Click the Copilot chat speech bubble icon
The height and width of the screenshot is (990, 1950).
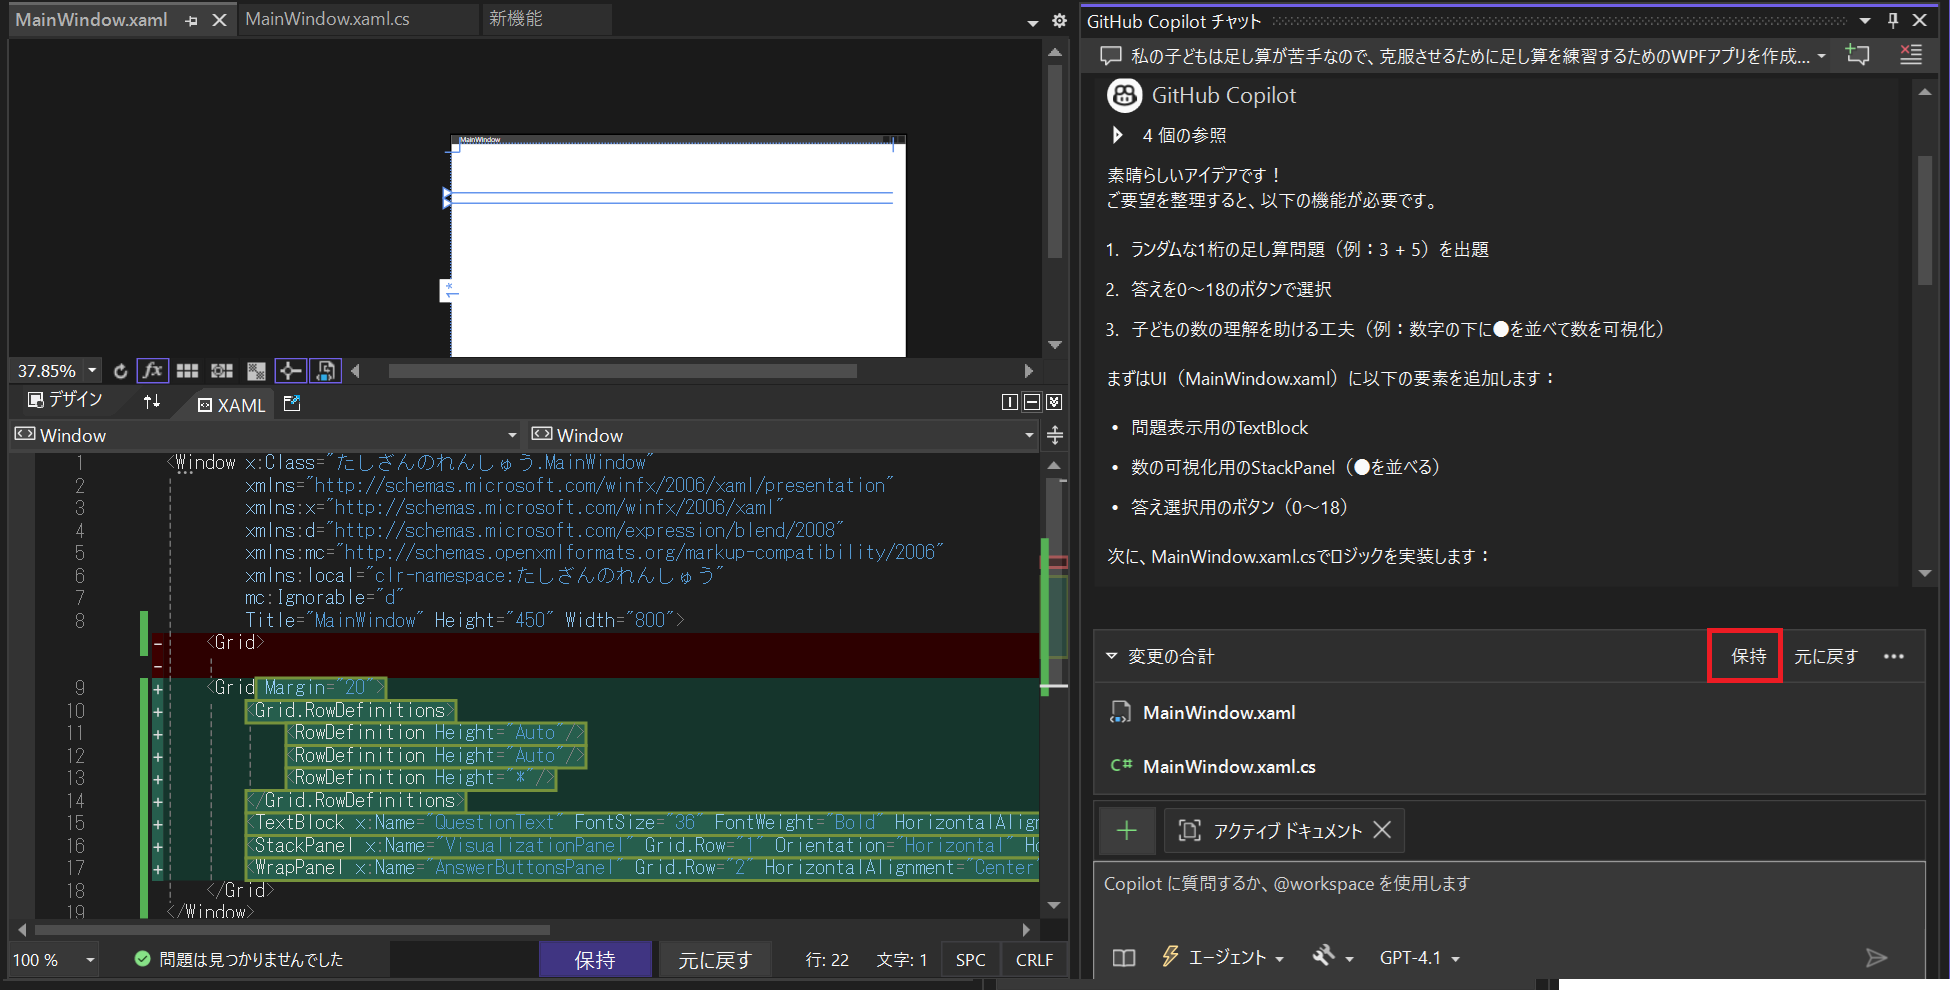(x=1111, y=56)
